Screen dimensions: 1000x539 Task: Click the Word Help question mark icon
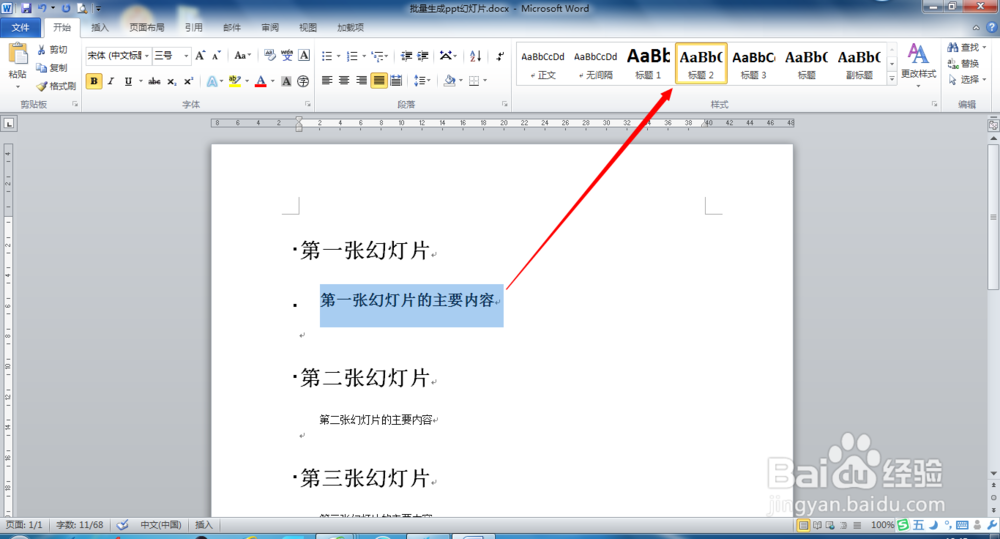[992, 27]
